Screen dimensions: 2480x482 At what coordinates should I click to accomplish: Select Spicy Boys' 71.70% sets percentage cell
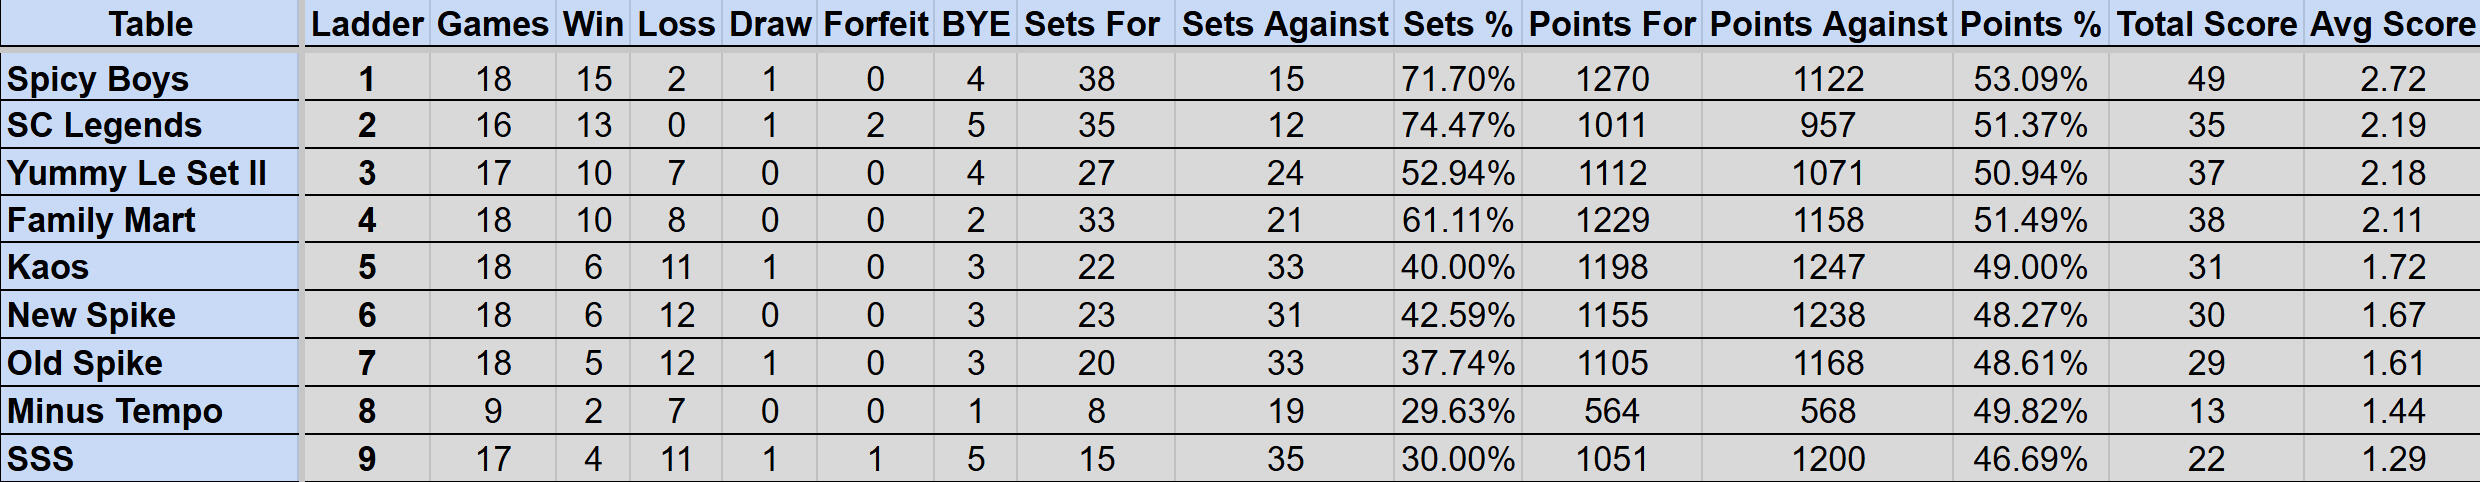tap(1457, 79)
